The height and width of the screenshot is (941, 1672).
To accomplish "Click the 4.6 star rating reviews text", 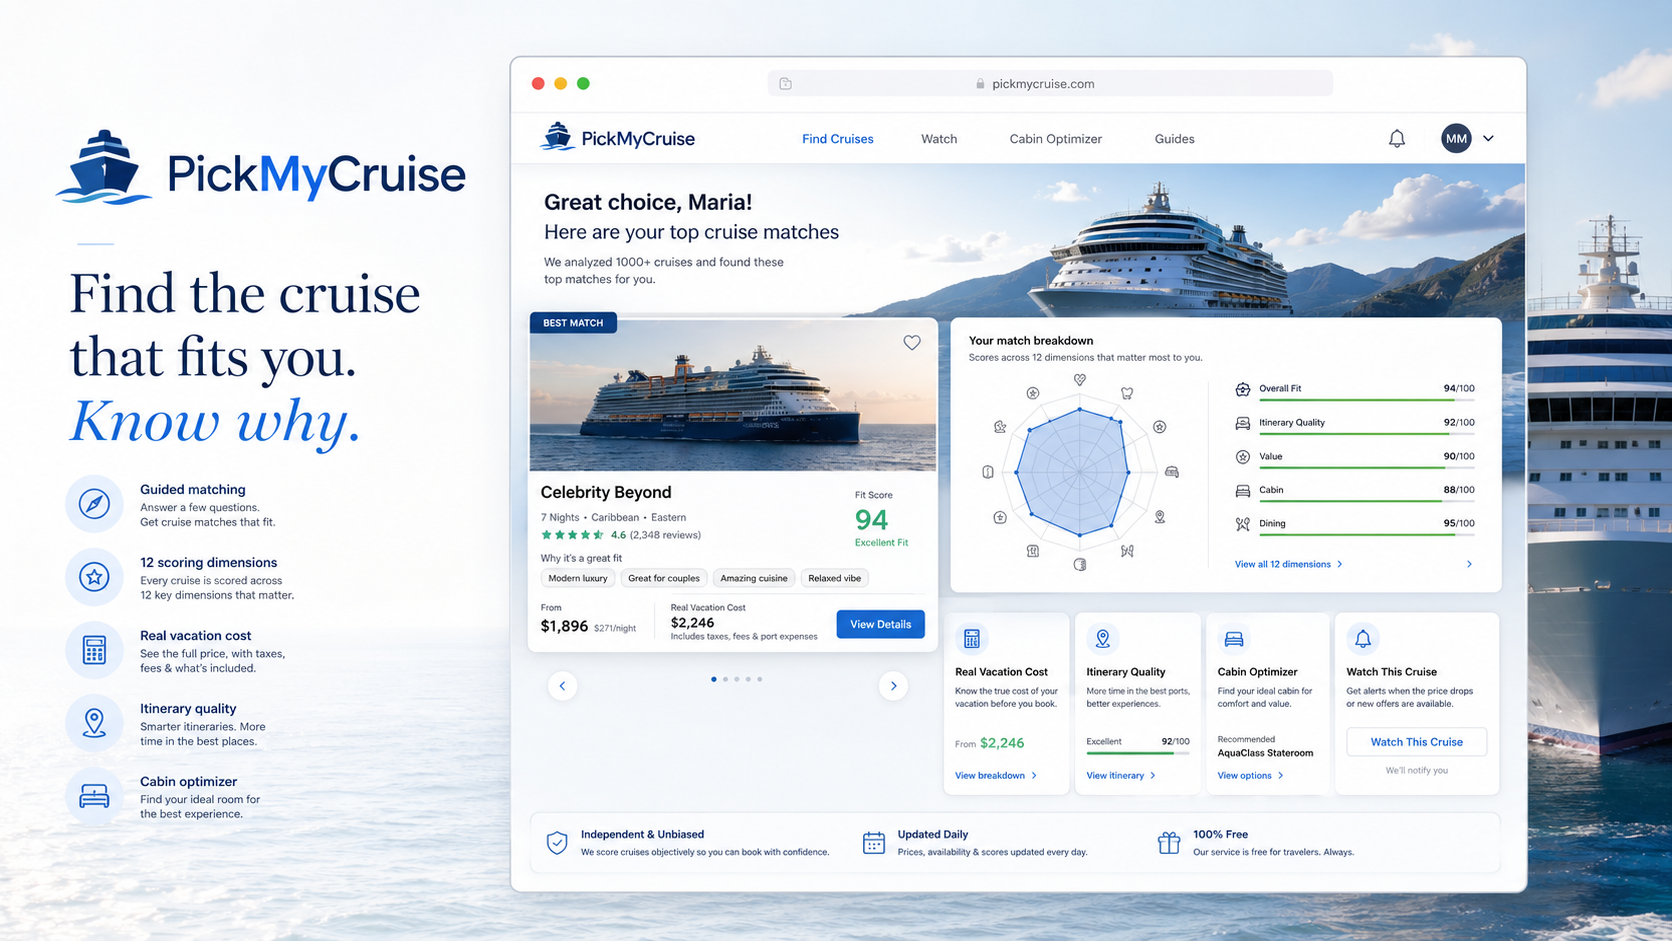I will [x=655, y=535].
